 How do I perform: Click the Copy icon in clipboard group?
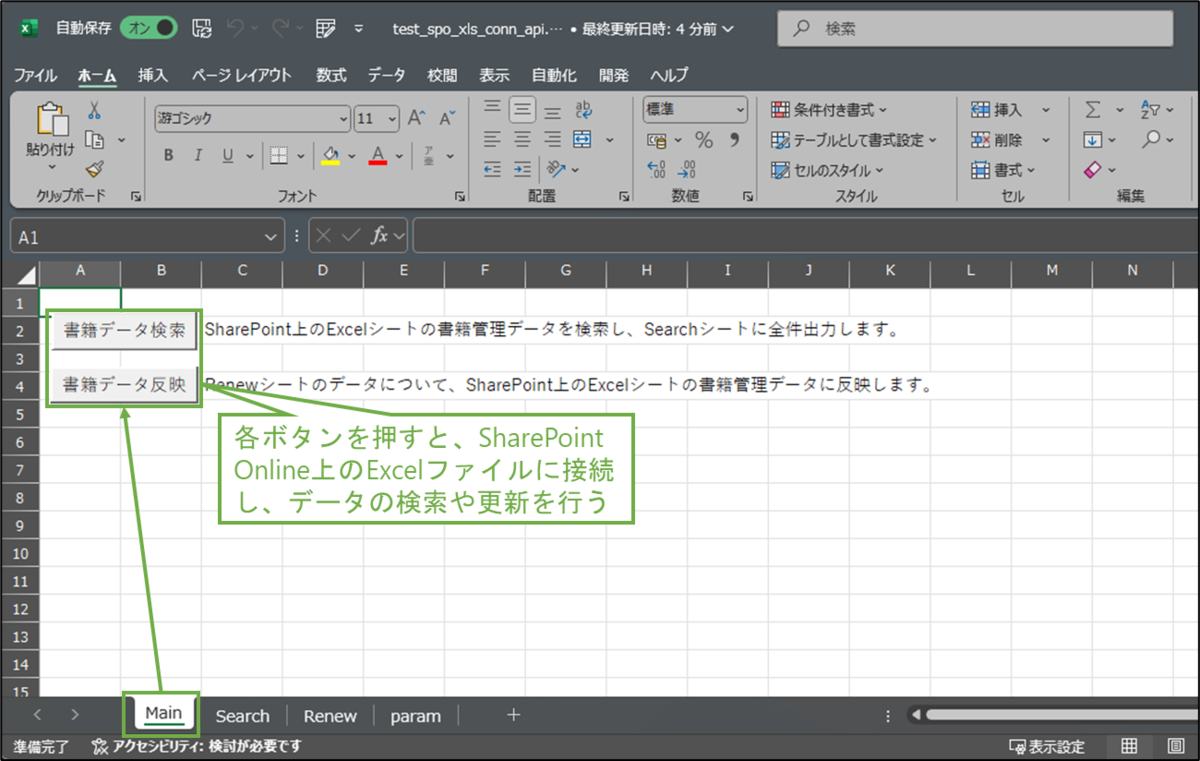tap(95, 140)
